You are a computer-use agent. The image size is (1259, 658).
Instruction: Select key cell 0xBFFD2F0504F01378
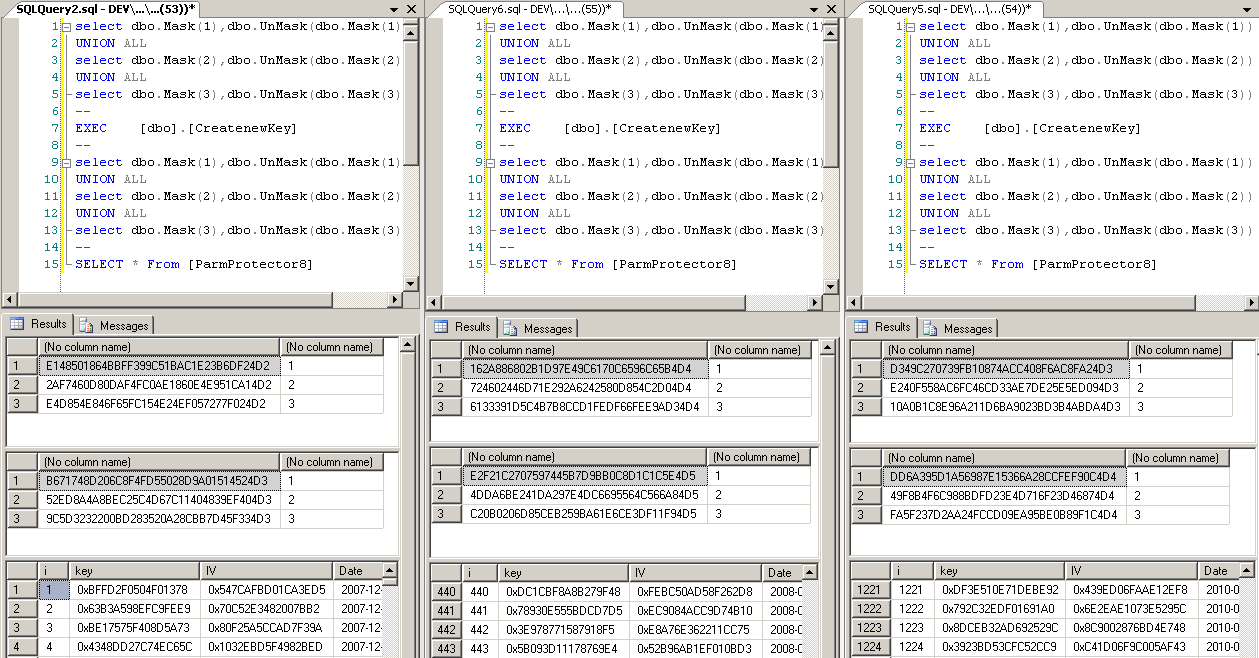click(135, 590)
